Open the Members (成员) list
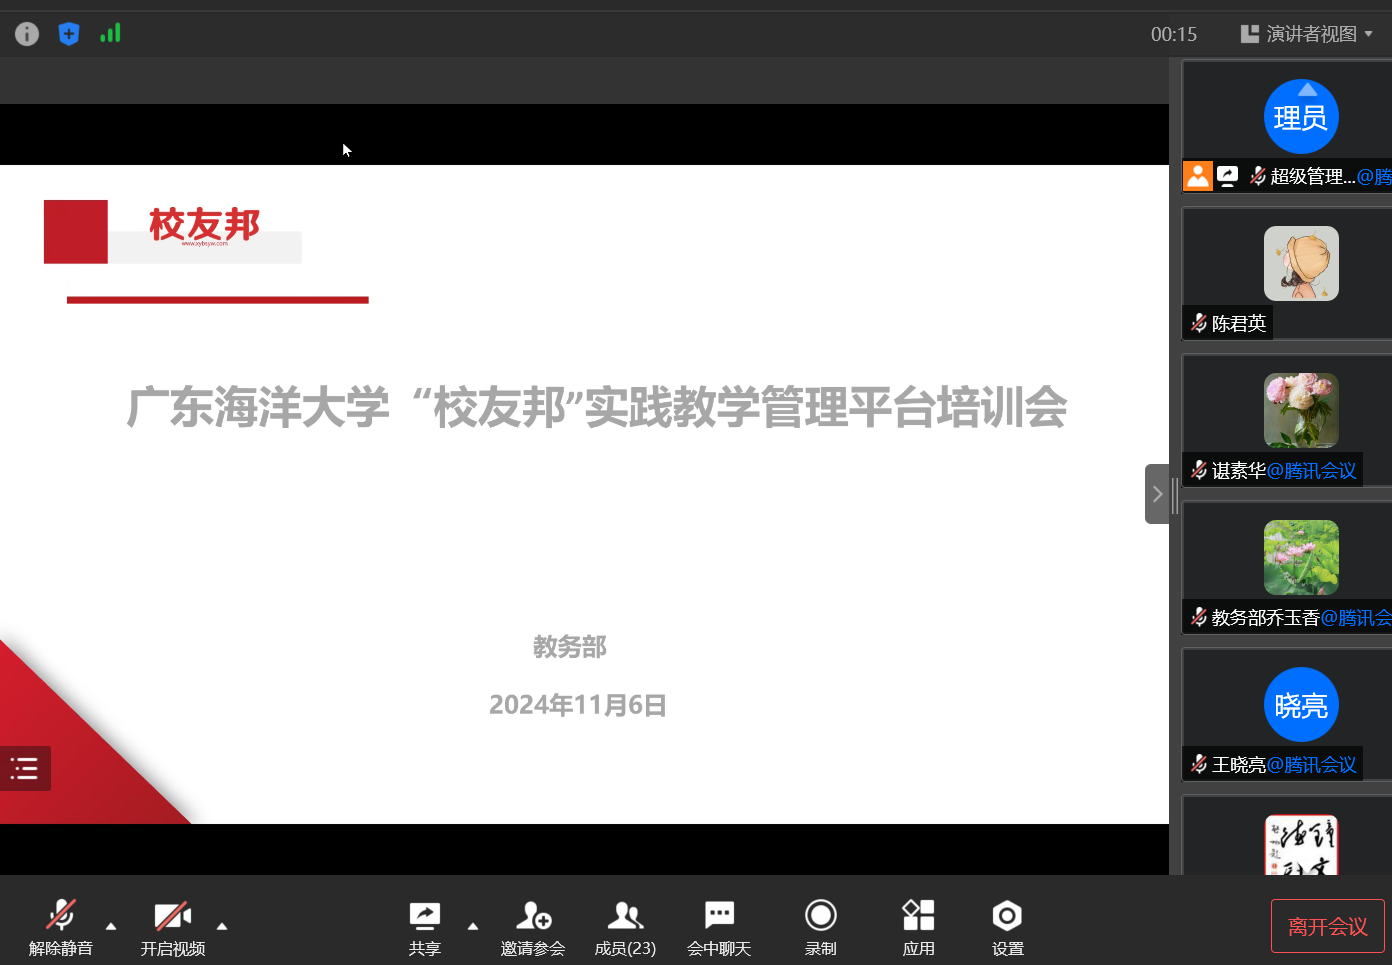 [x=625, y=927]
